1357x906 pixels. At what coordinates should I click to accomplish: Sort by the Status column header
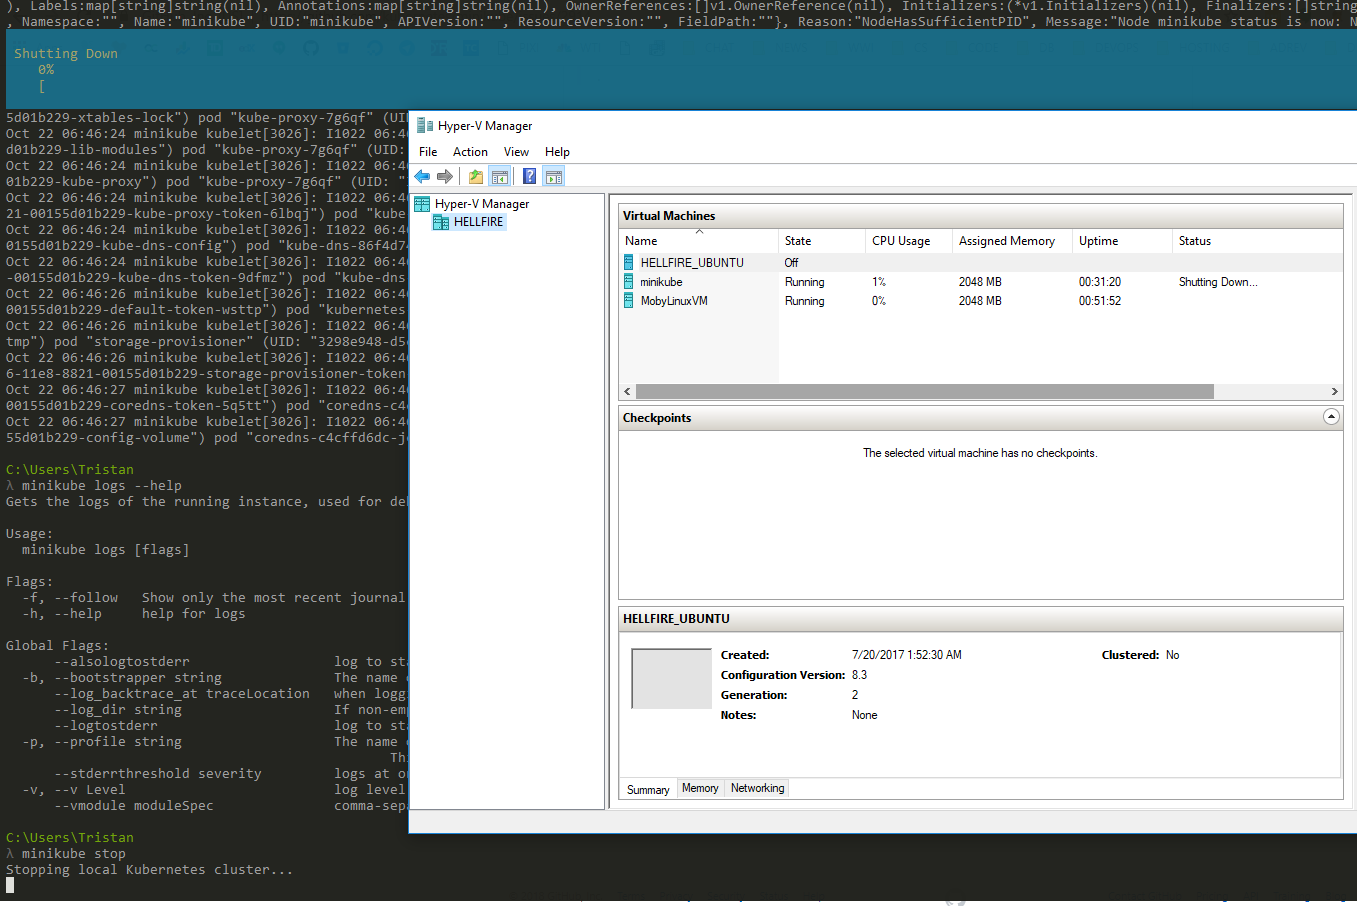(1257, 241)
